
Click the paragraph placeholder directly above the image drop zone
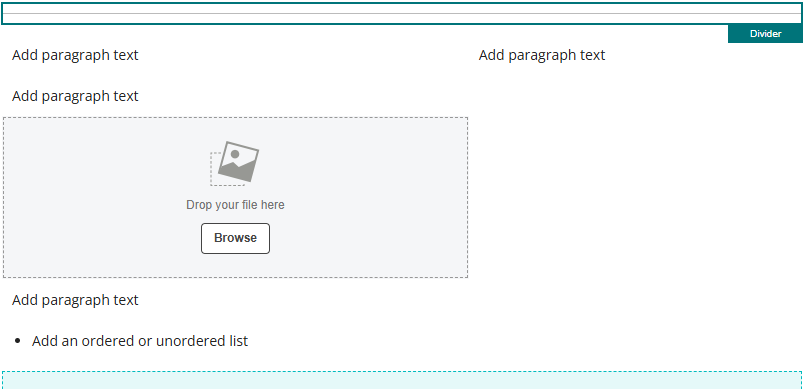(75, 96)
